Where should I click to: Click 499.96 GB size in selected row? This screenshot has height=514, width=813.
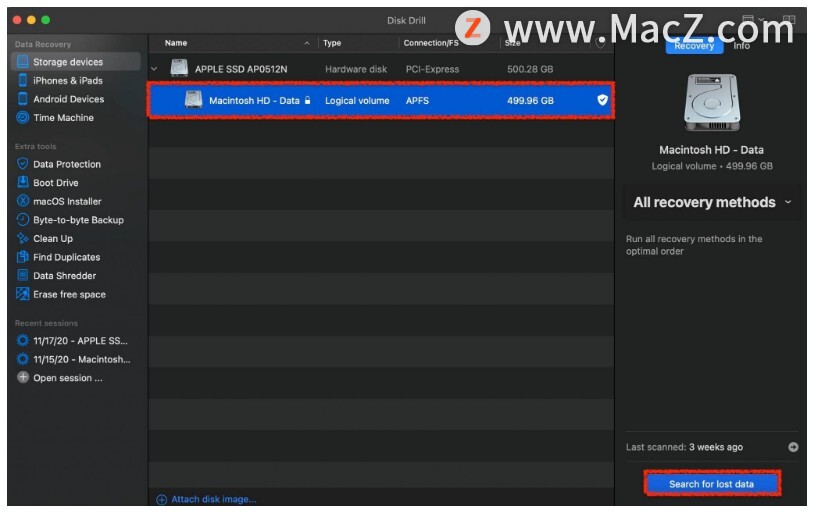[530, 101]
